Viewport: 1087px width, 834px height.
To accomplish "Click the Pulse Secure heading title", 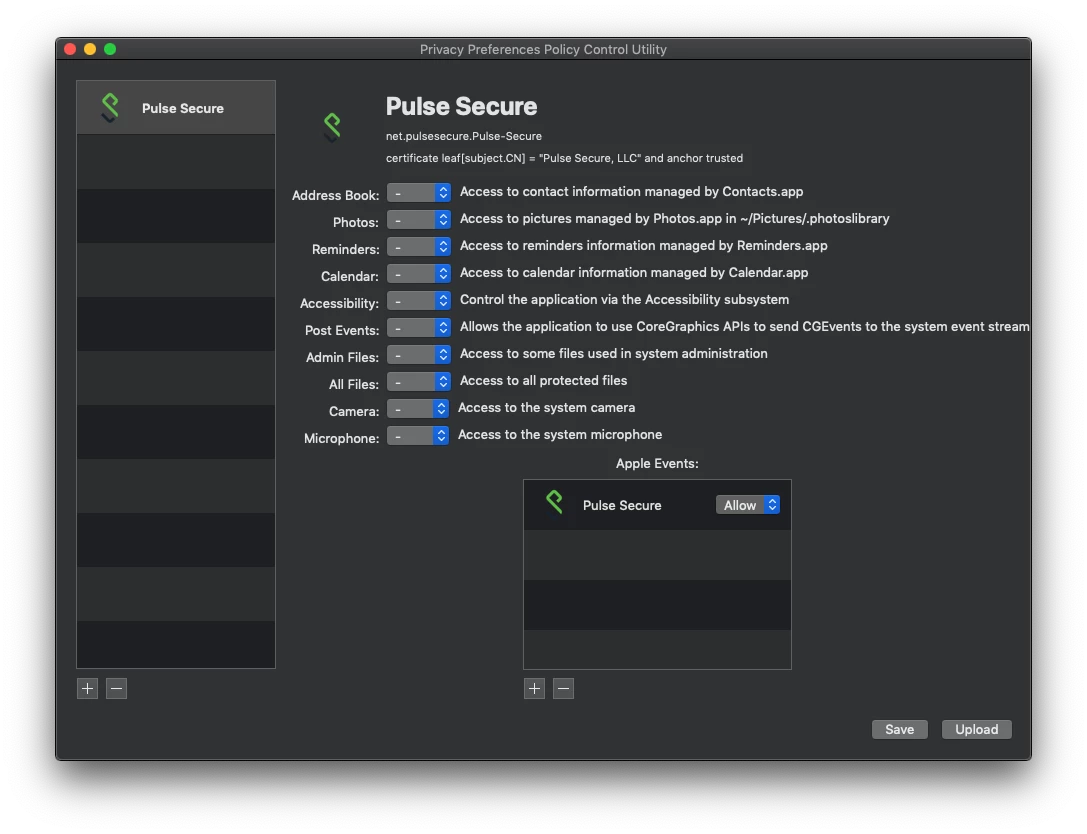I will point(461,106).
